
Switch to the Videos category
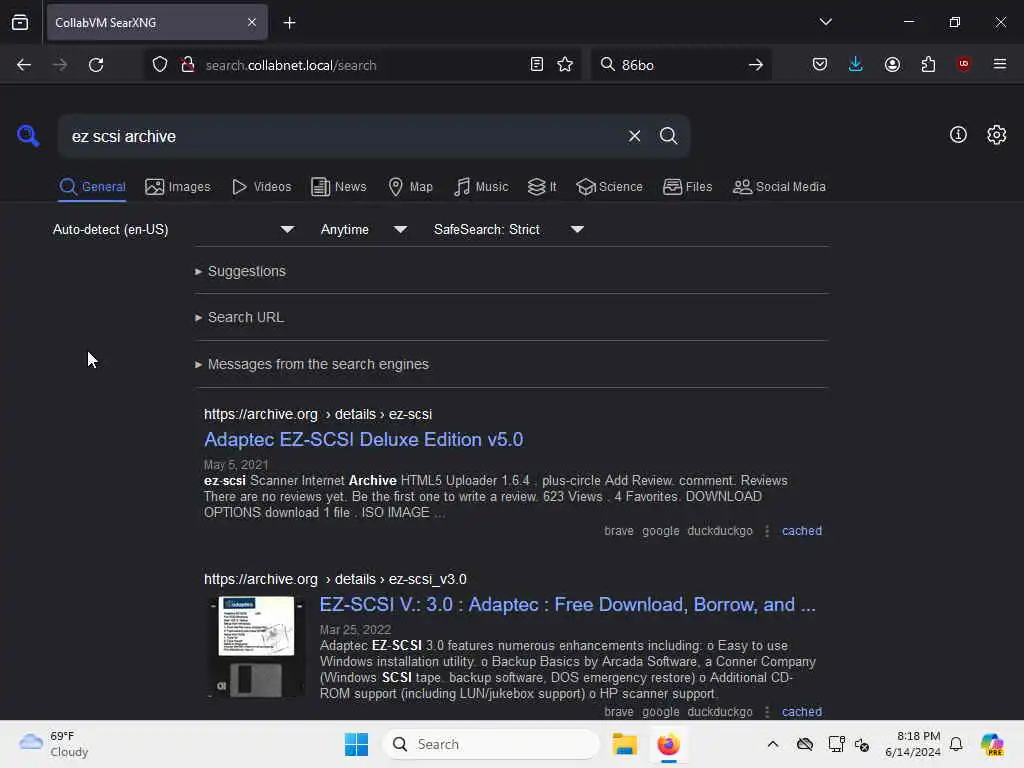[262, 187]
